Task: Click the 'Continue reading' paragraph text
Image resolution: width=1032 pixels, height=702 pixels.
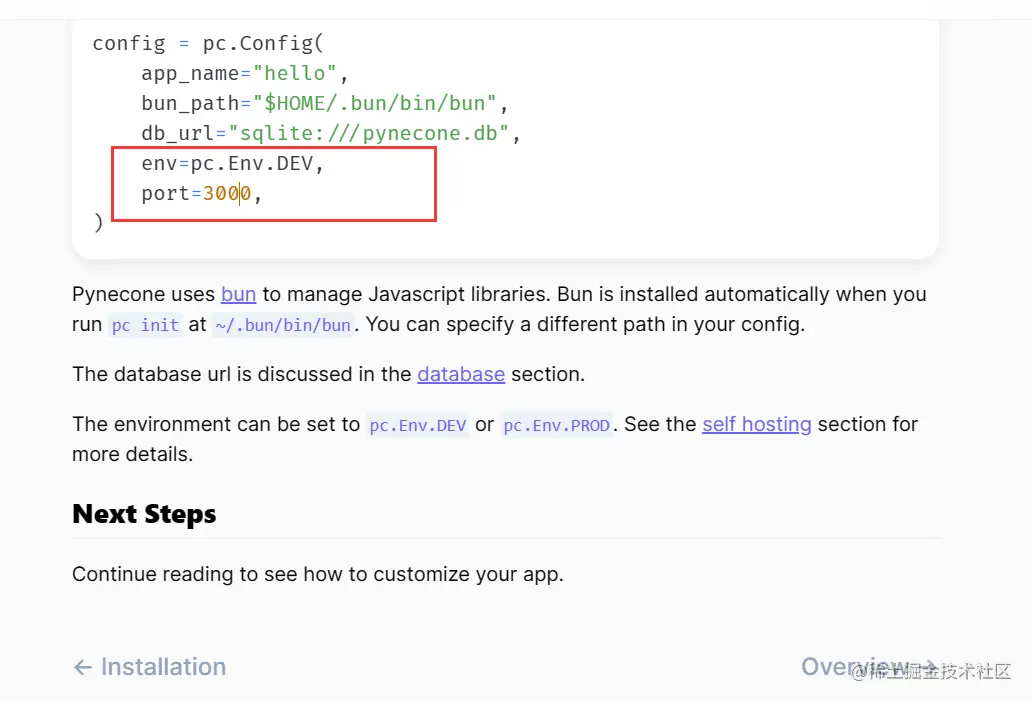Action: [317, 574]
